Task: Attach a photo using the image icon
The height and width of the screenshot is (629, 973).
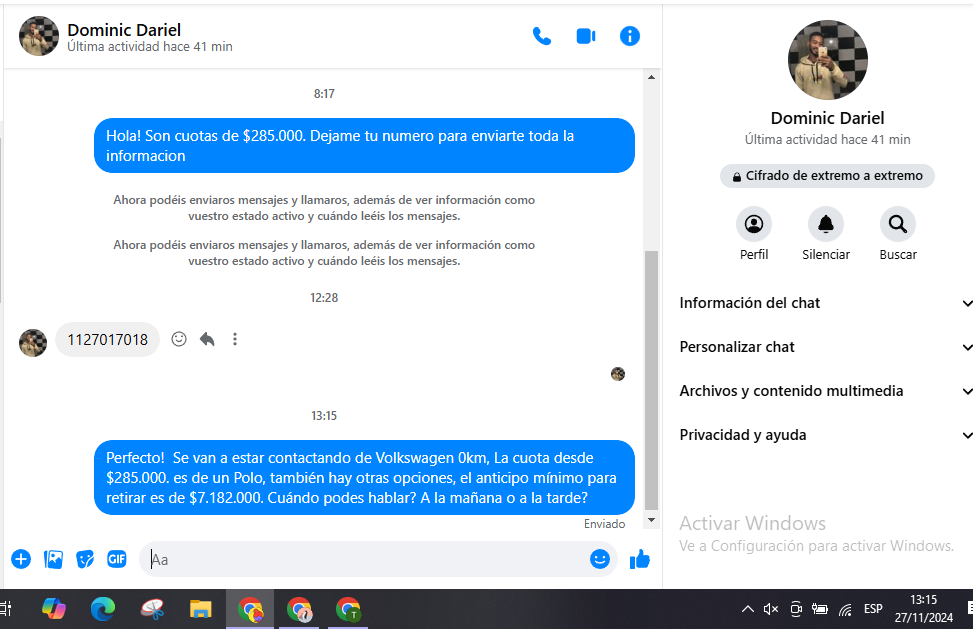Action: [x=53, y=559]
